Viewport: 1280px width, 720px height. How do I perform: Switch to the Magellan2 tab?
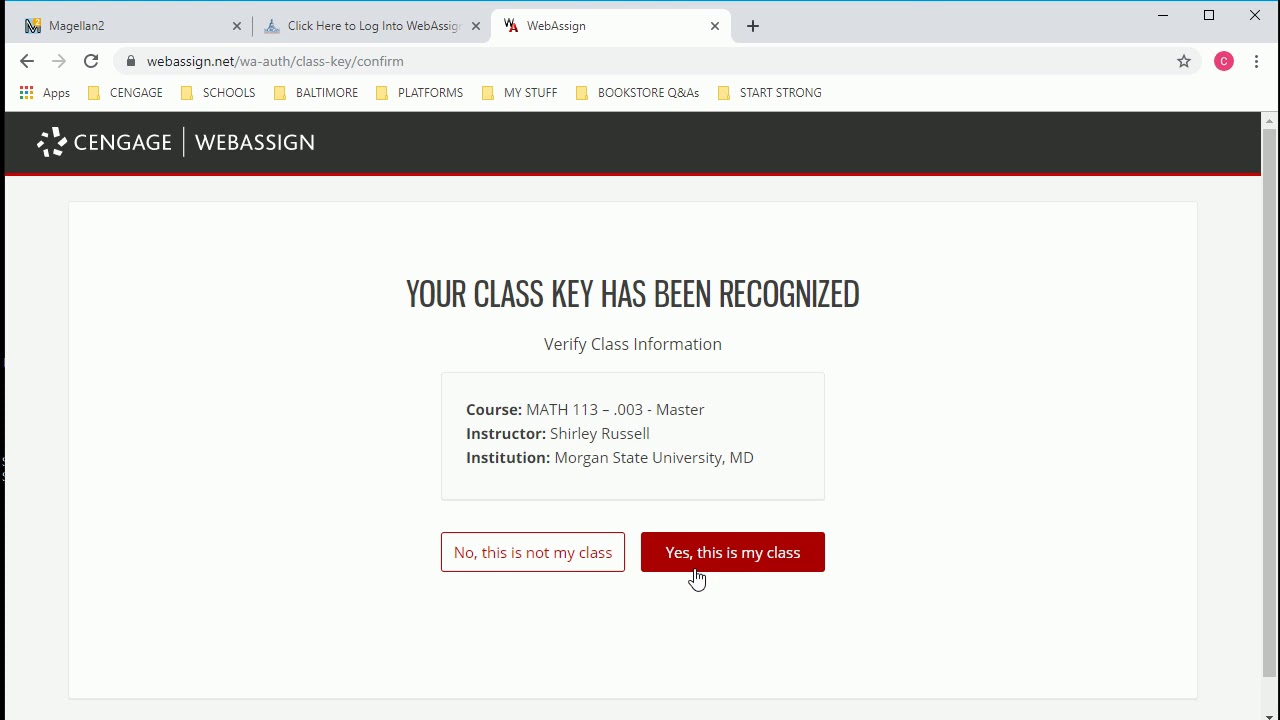click(130, 26)
